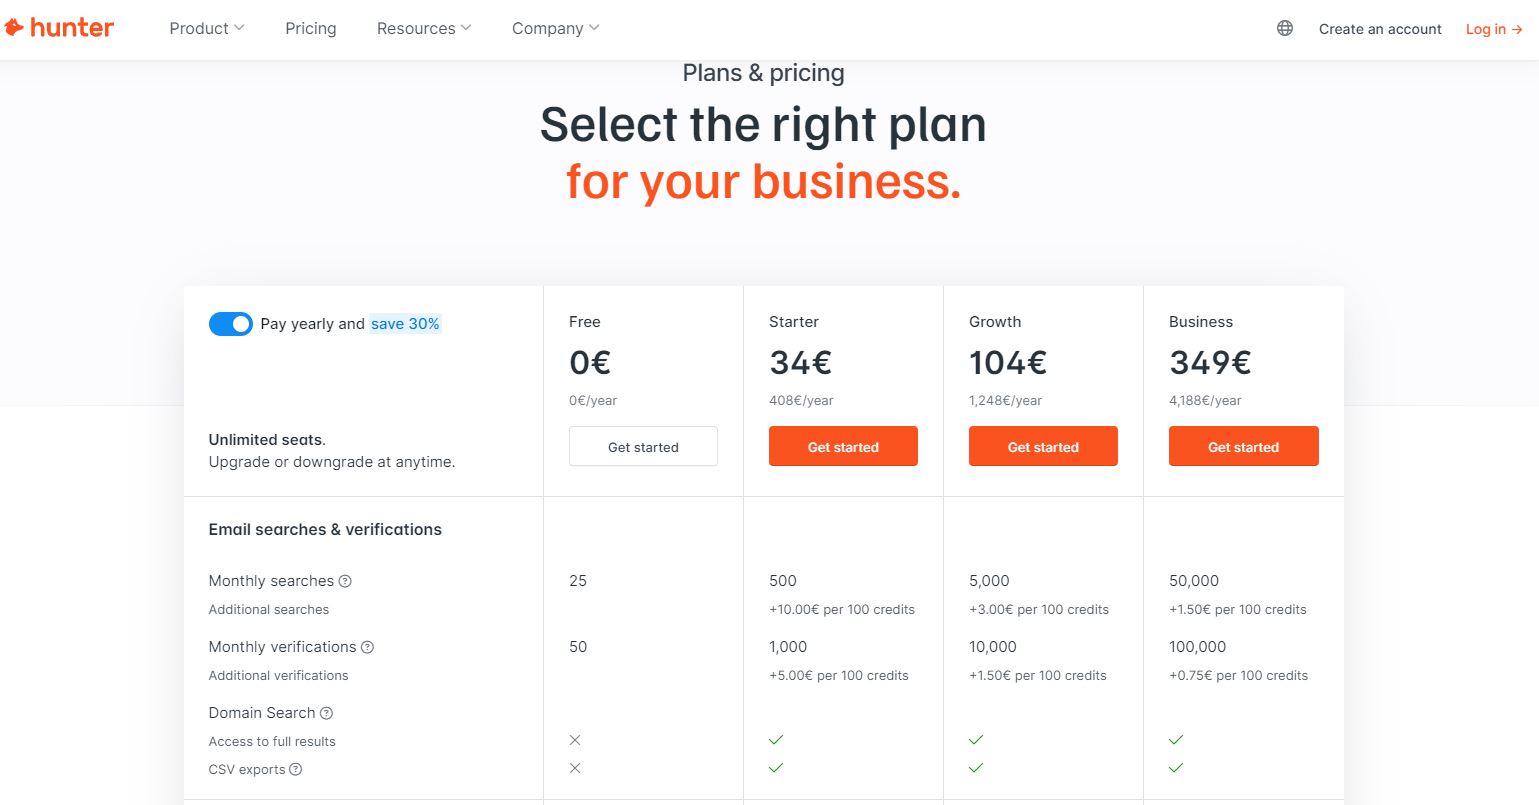This screenshot has height=805, width=1539.
Task: Click Get started for Growth plan
Action: pos(1043,446)
